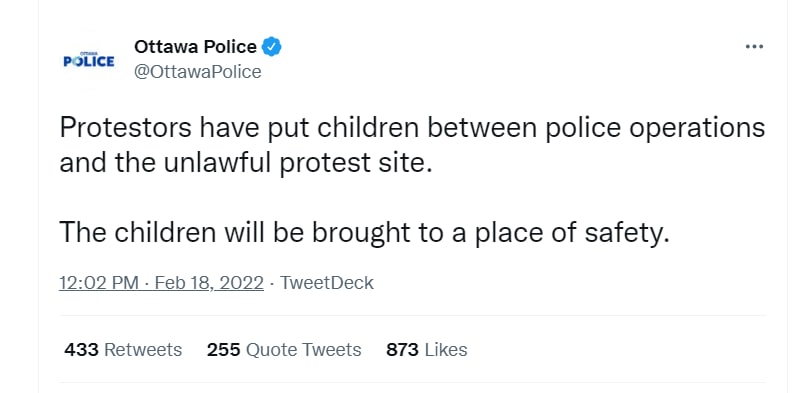
Task: Click the word 'Likes' in the stats row
Action: tap(446, 350)
